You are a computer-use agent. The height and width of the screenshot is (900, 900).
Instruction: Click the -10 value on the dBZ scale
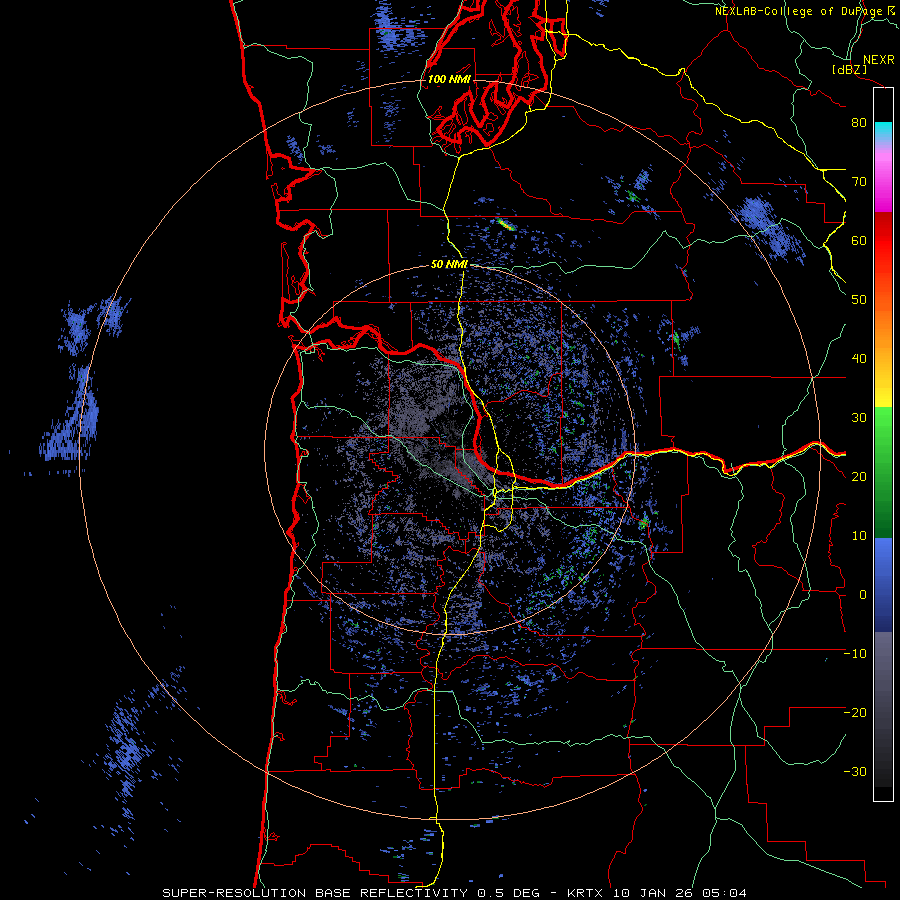coord(855,654)
